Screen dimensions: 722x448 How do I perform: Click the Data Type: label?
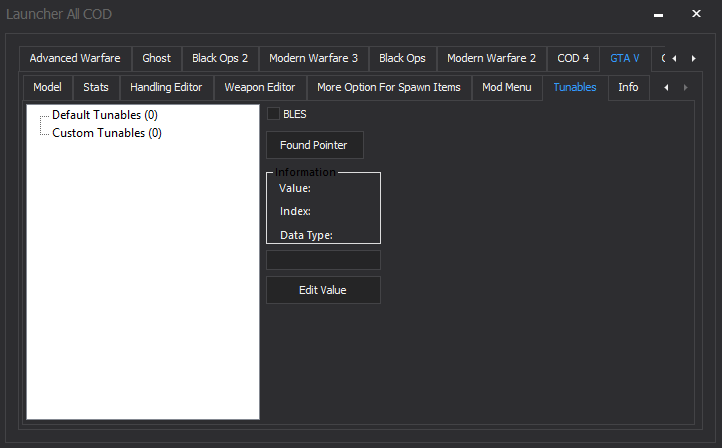(x=306, y=235)
